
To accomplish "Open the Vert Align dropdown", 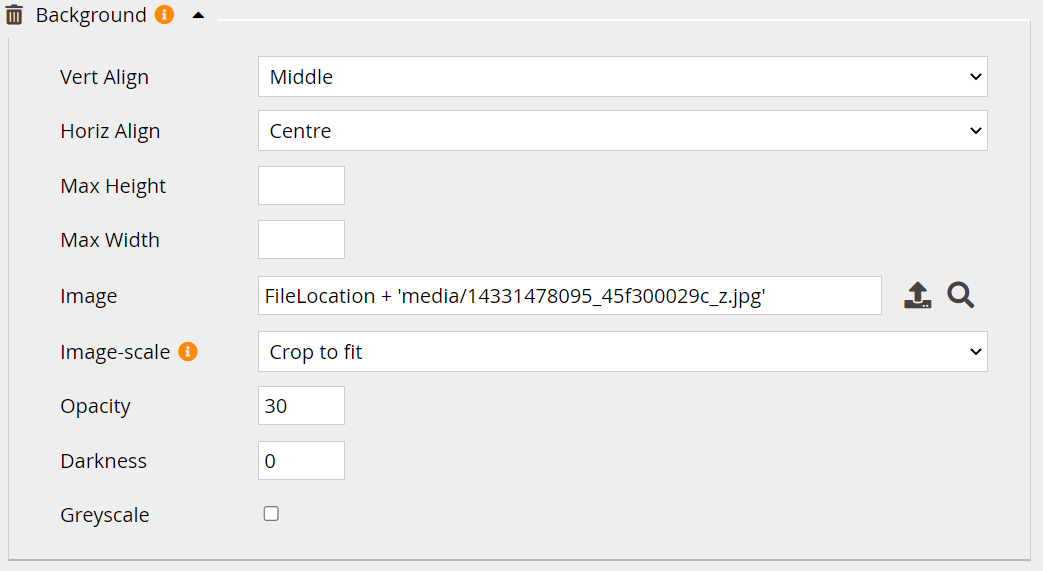I will [x=622, y=77].
